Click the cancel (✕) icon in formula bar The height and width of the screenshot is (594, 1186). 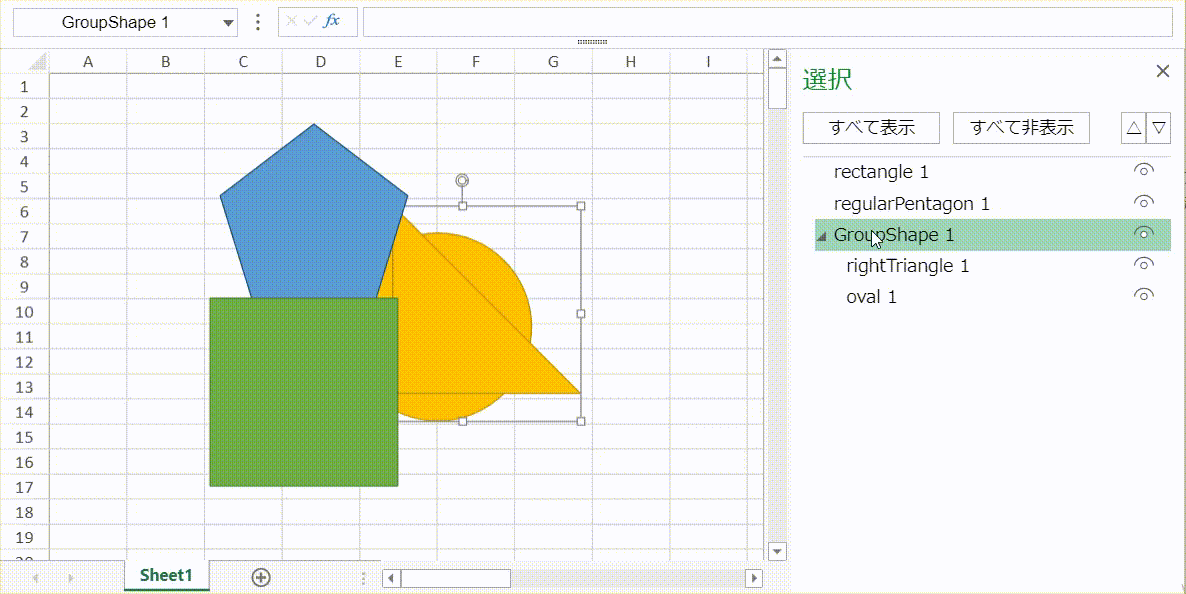coord(290,21)
